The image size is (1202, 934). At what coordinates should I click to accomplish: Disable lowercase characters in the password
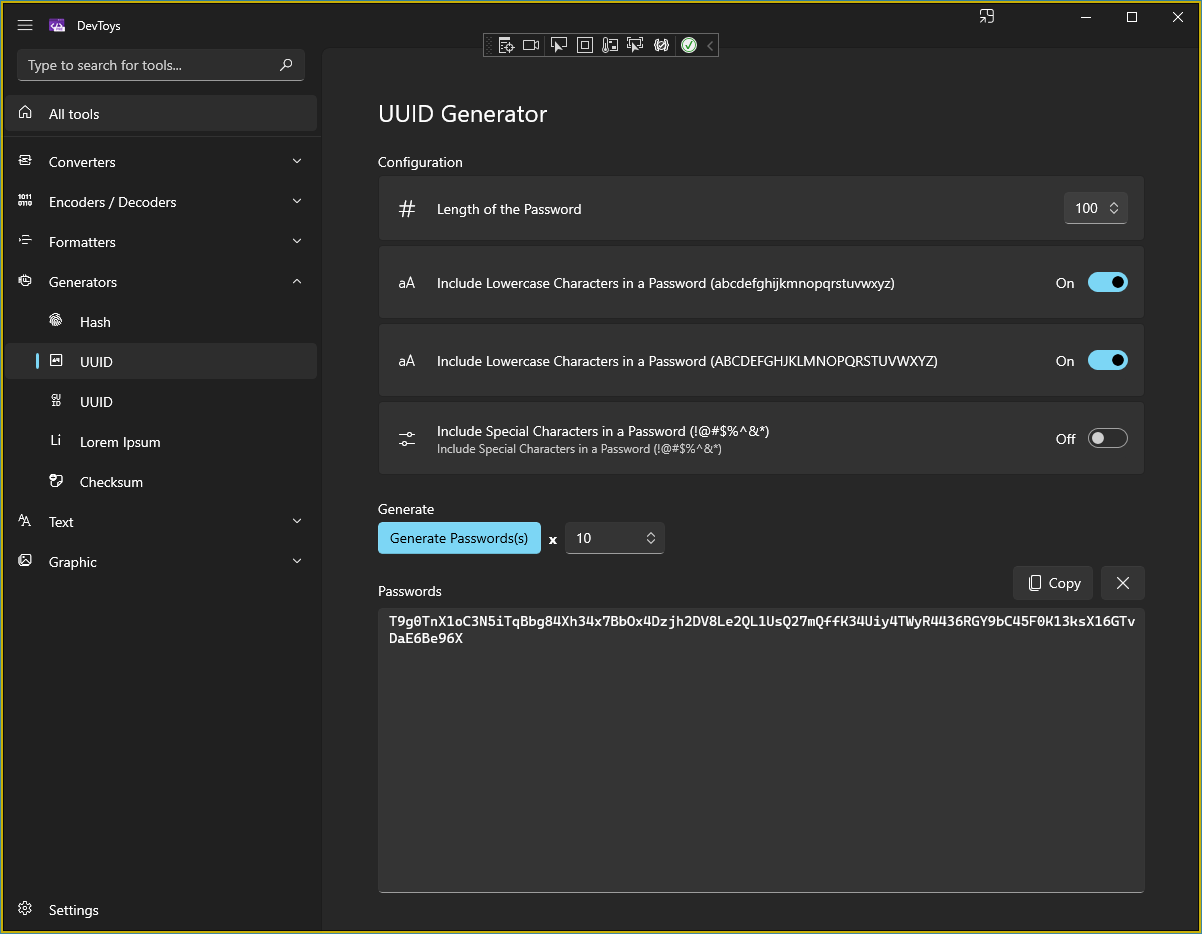[1107, 282]
